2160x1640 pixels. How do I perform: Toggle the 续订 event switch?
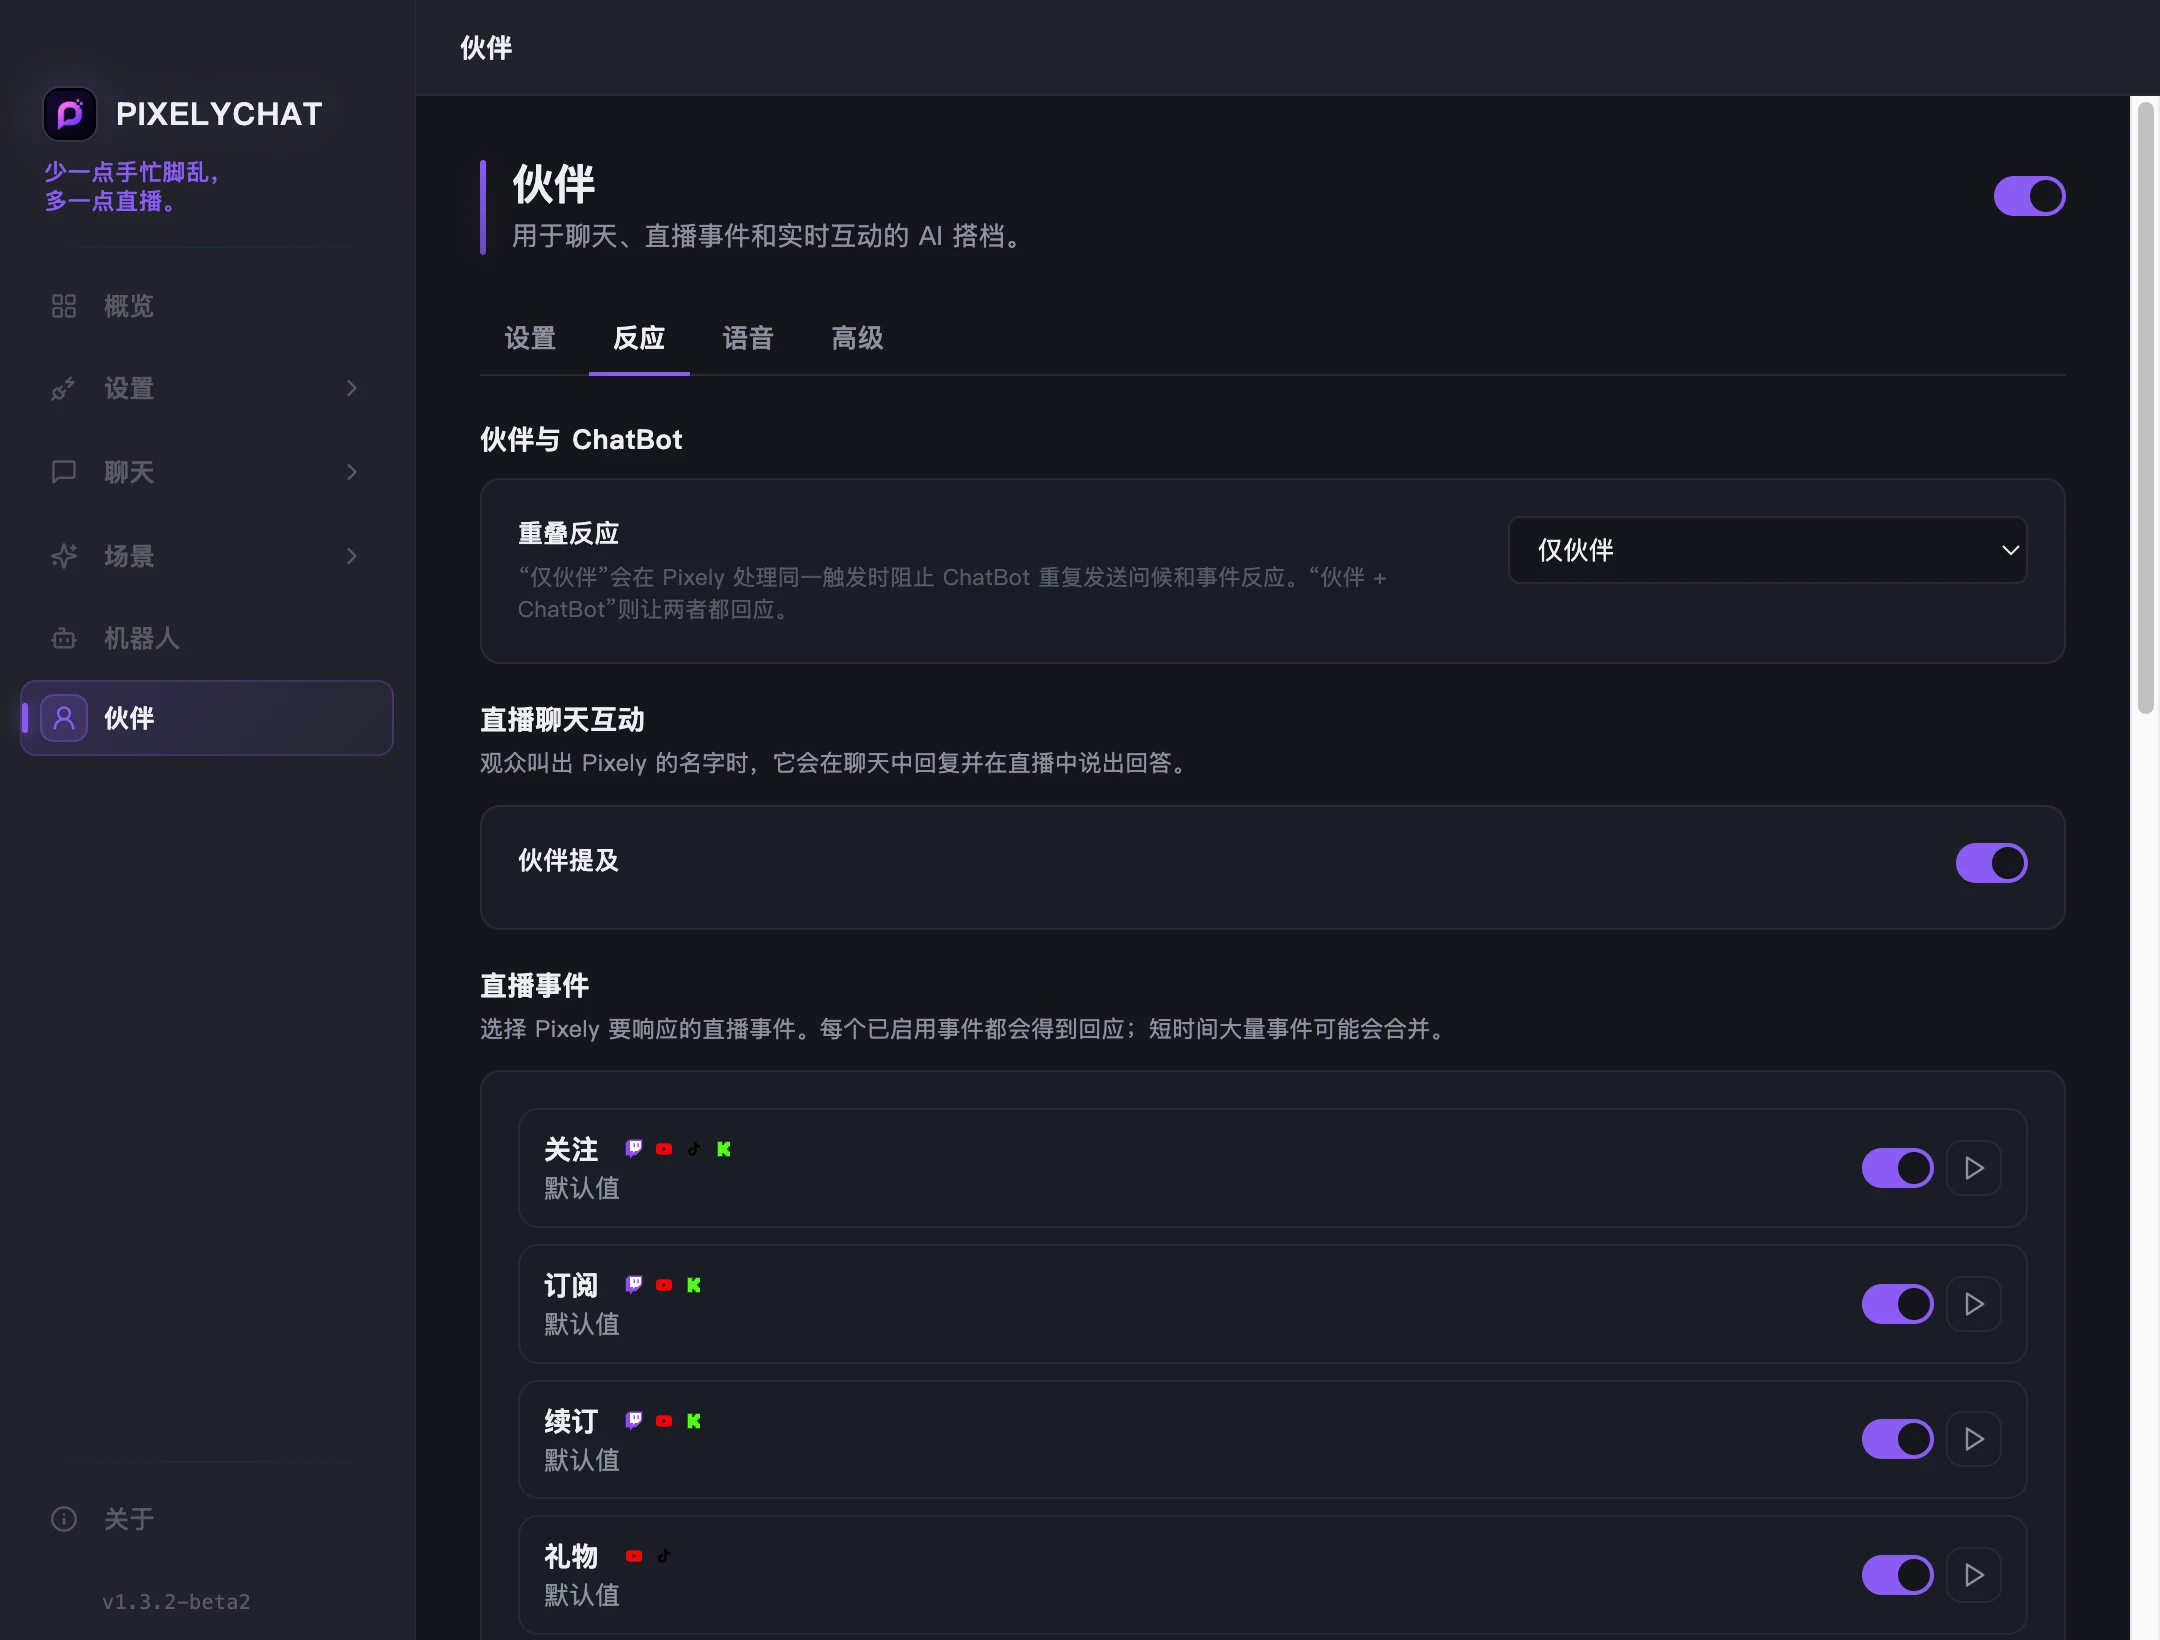click(x=1897, y=1439)
